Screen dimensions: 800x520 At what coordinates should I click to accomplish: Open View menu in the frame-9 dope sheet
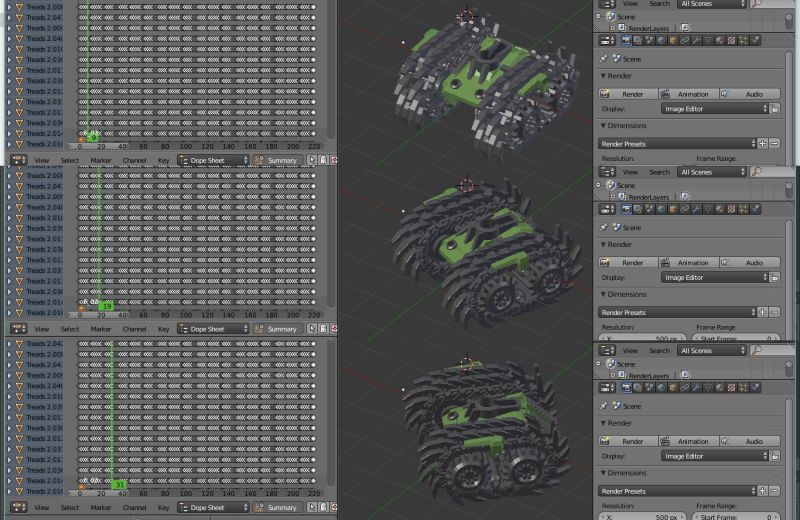pyautogui.click(x=41, y=160)
